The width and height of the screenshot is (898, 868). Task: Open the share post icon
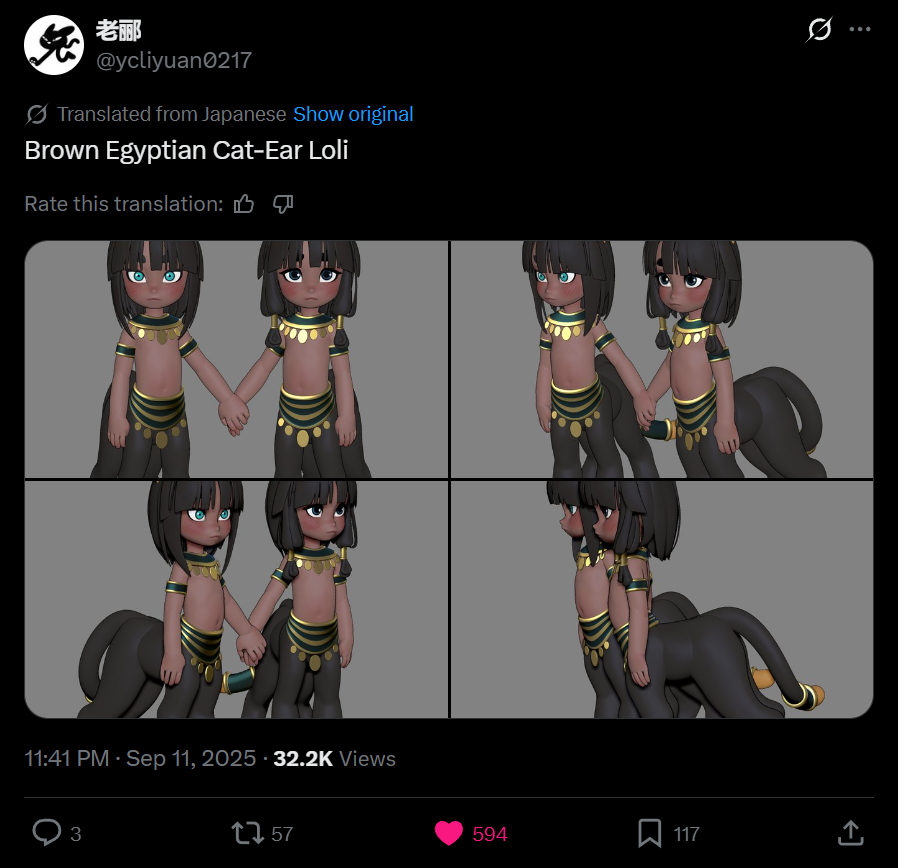click(850, 833)
